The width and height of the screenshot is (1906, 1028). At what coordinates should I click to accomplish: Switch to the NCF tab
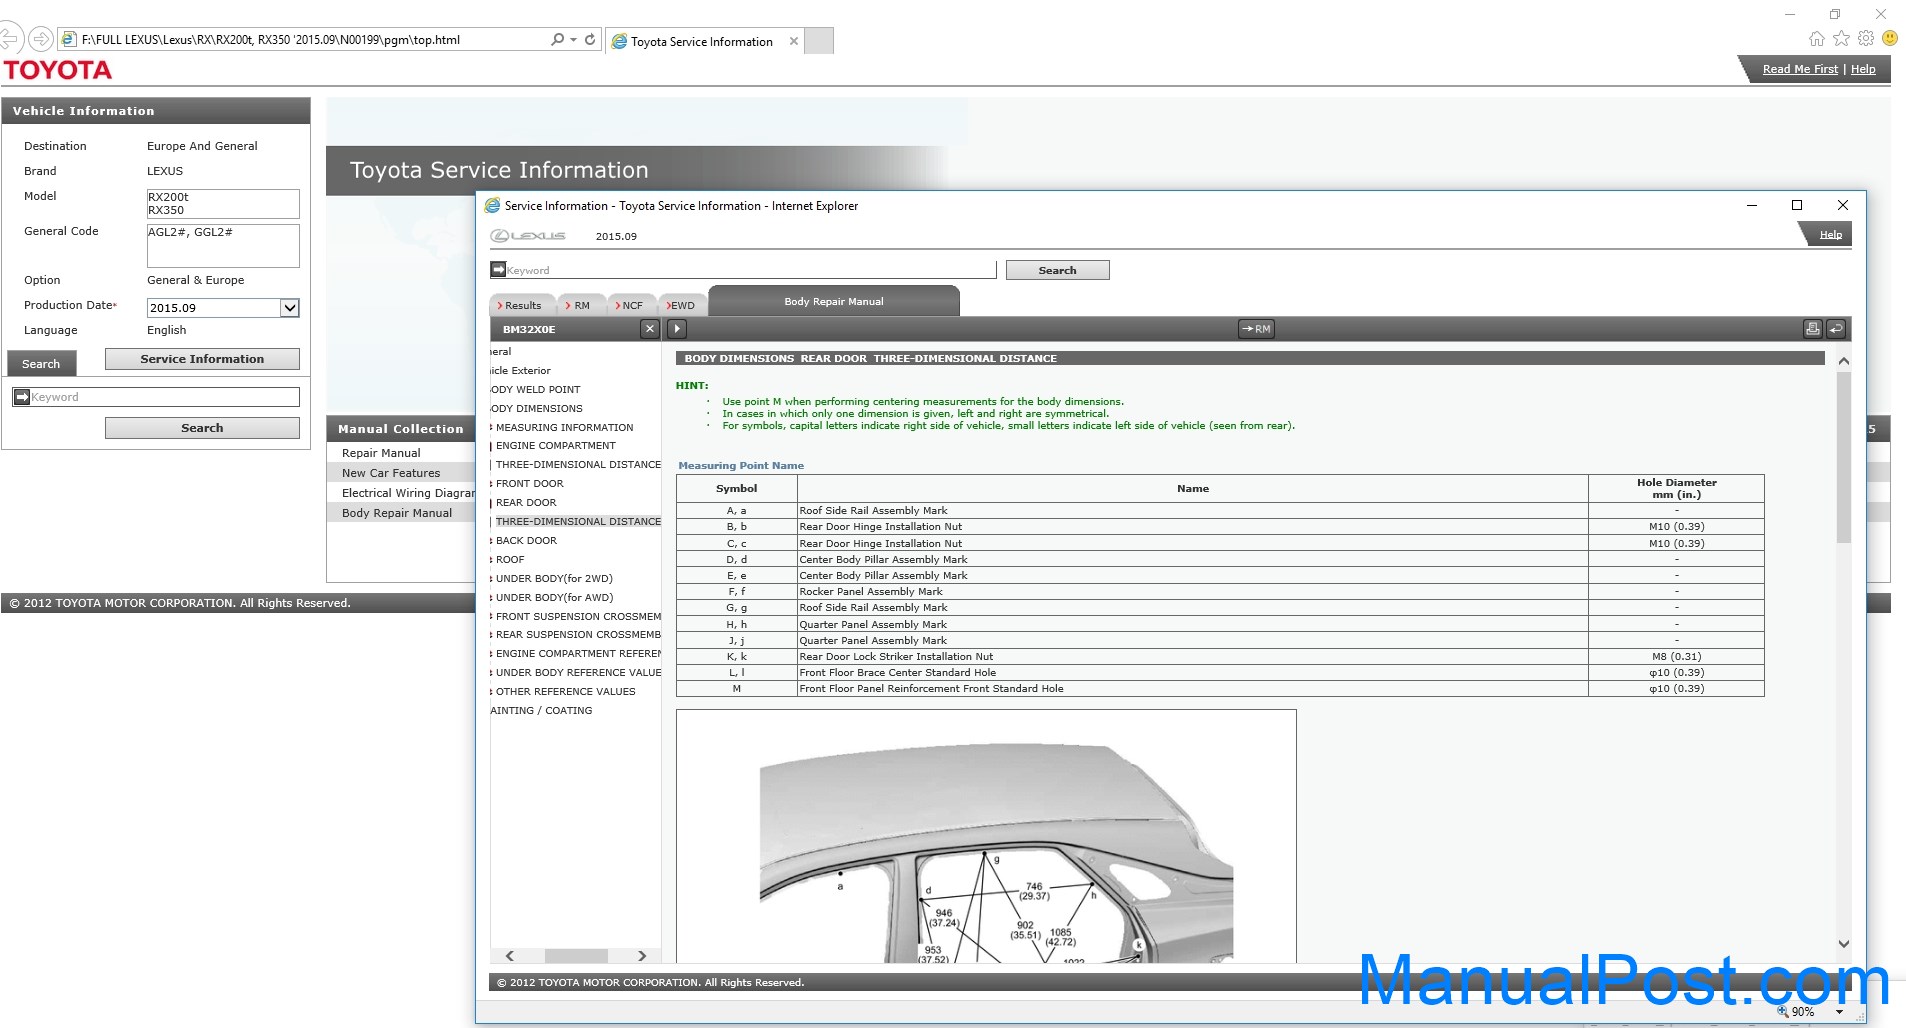click(629, 305)
